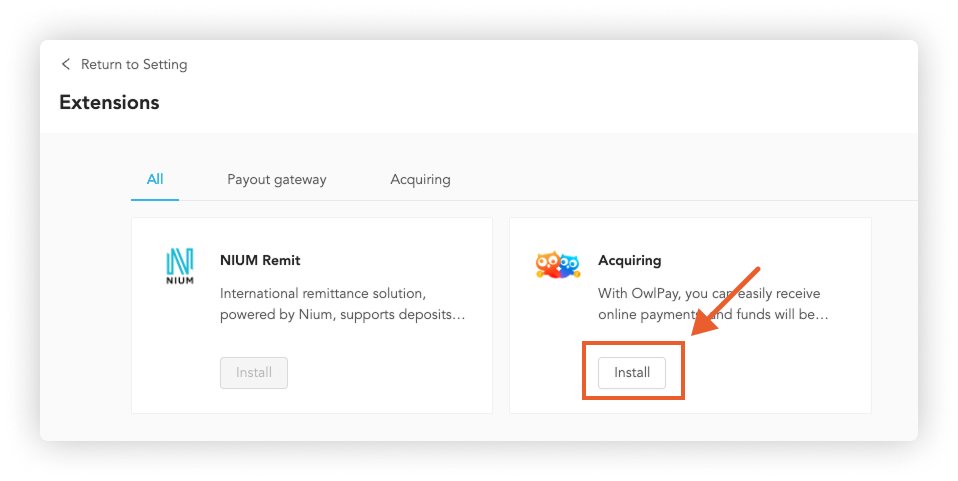Click the back chevron arrow icon
The width and height of the screenshot is (958, 481).
66,65
